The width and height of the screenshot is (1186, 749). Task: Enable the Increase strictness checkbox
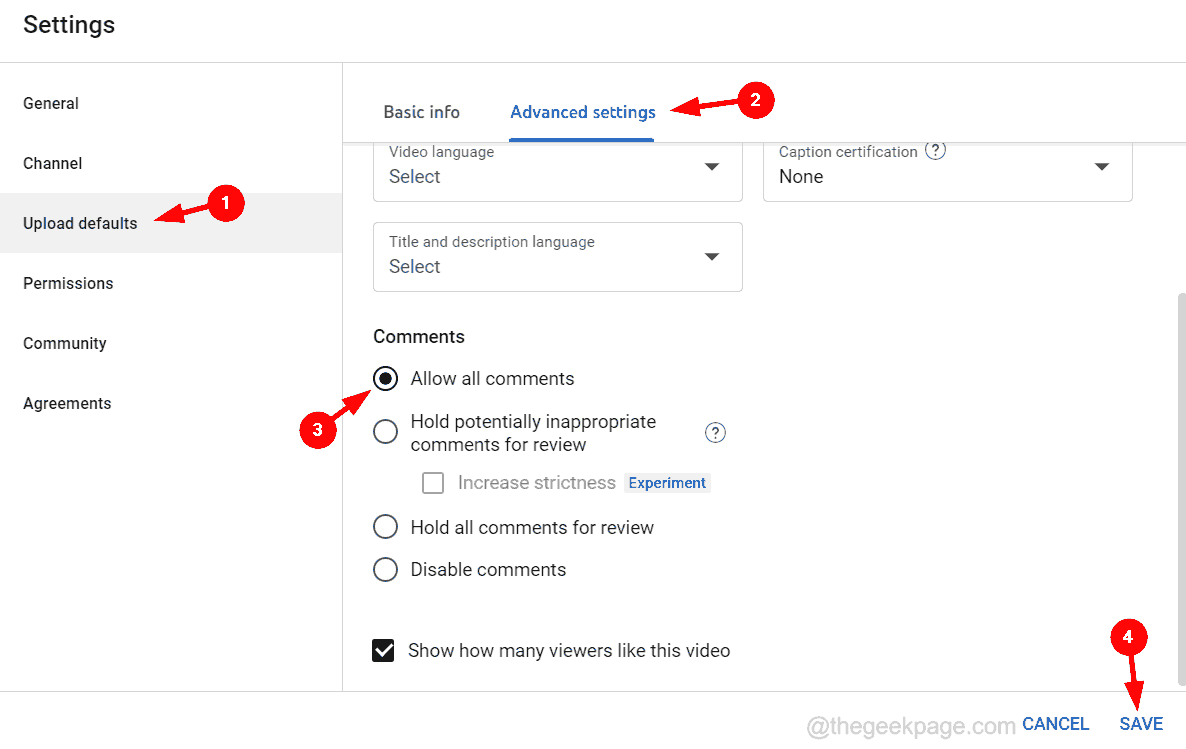(433, 482)
